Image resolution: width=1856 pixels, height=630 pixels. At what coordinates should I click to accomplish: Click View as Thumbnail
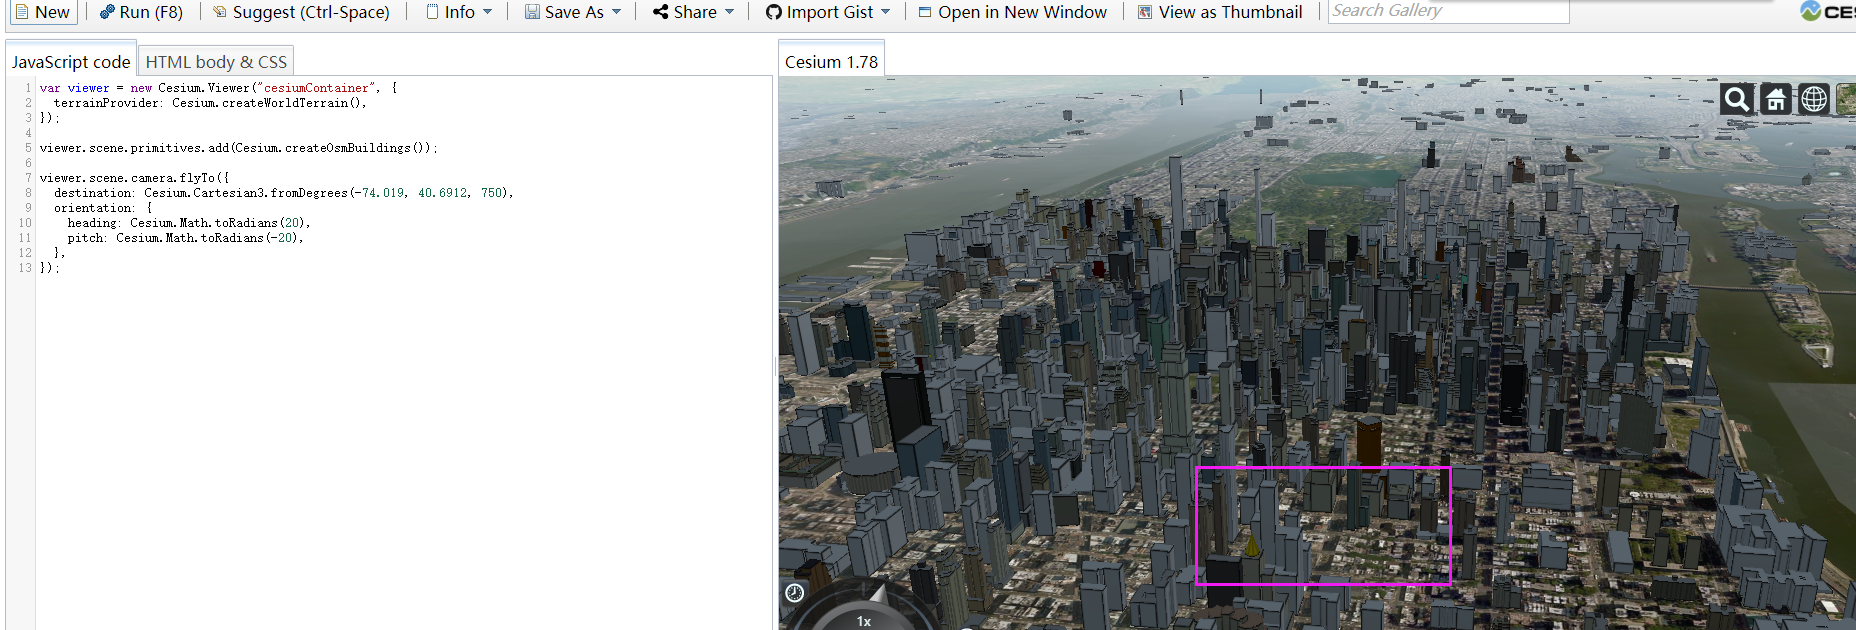pos(1220,12)
